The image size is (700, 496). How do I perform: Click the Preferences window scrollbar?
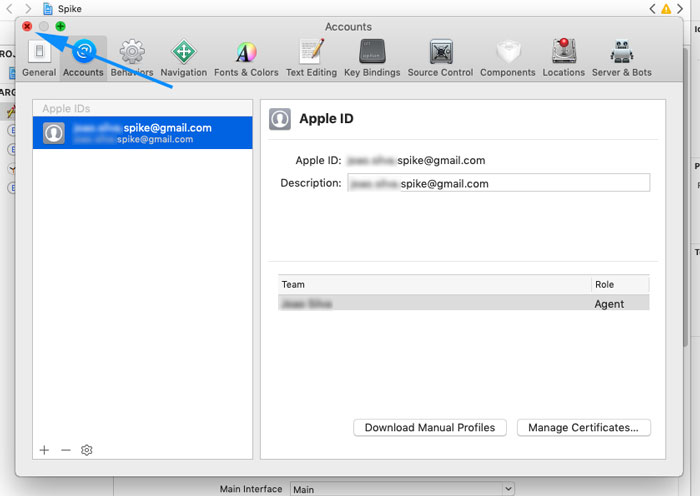(x=685, y=196)
